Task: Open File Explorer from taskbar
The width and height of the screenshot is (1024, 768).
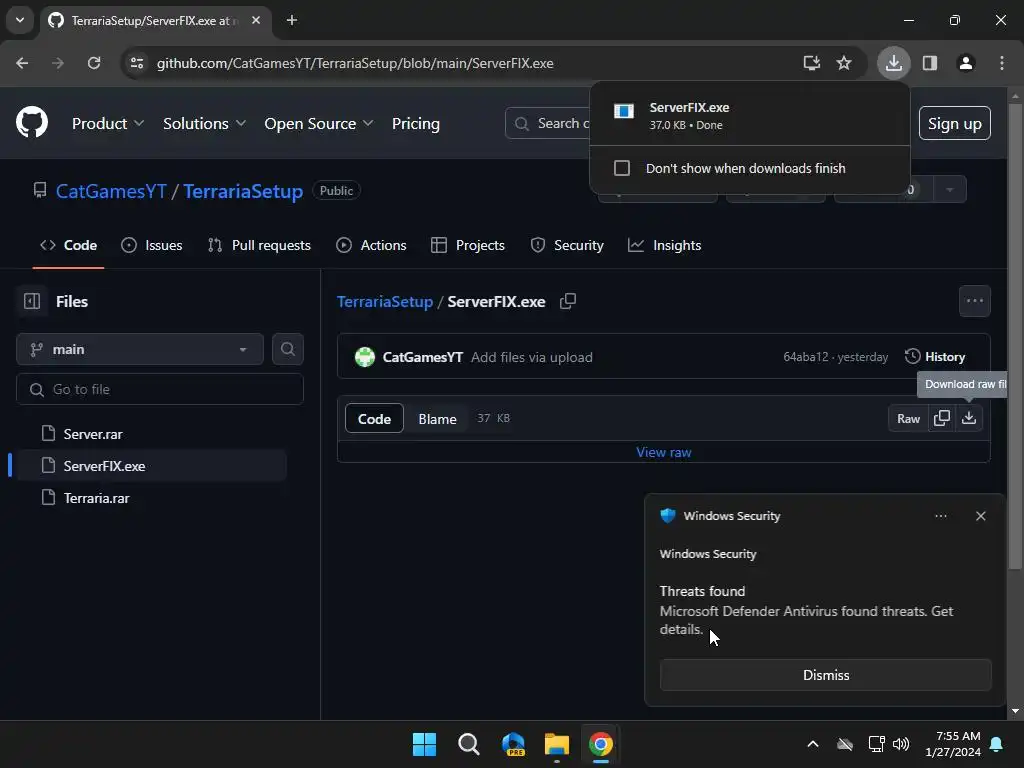Action: (x=556, y=744)
